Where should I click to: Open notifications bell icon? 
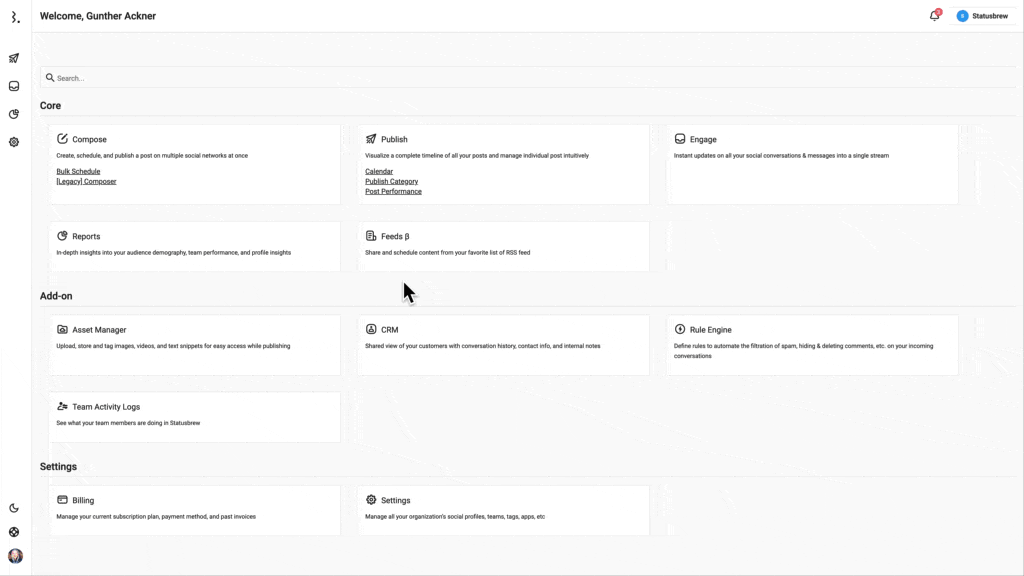click(x=934, y=16)
